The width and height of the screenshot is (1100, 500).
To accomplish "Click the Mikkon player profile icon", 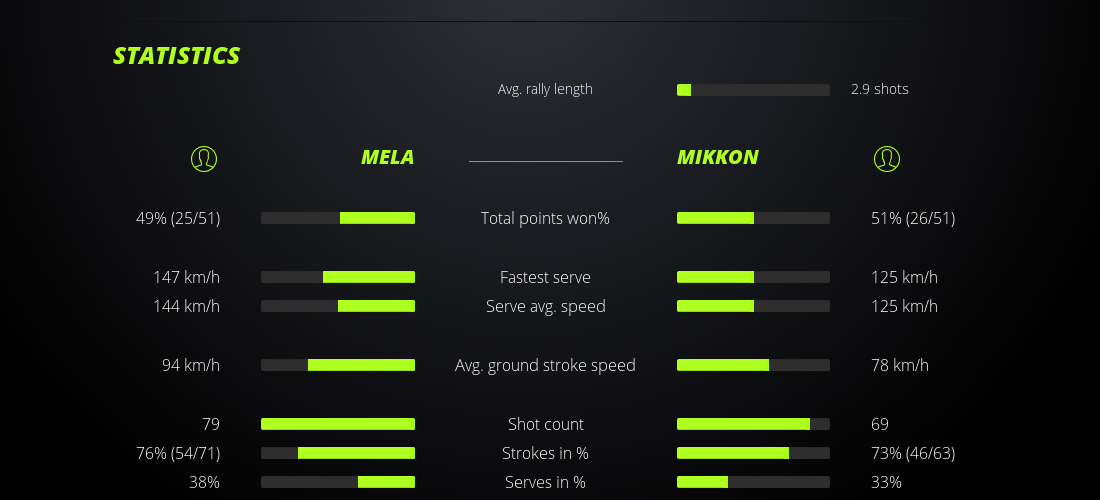I will click(x=886, y=158).
